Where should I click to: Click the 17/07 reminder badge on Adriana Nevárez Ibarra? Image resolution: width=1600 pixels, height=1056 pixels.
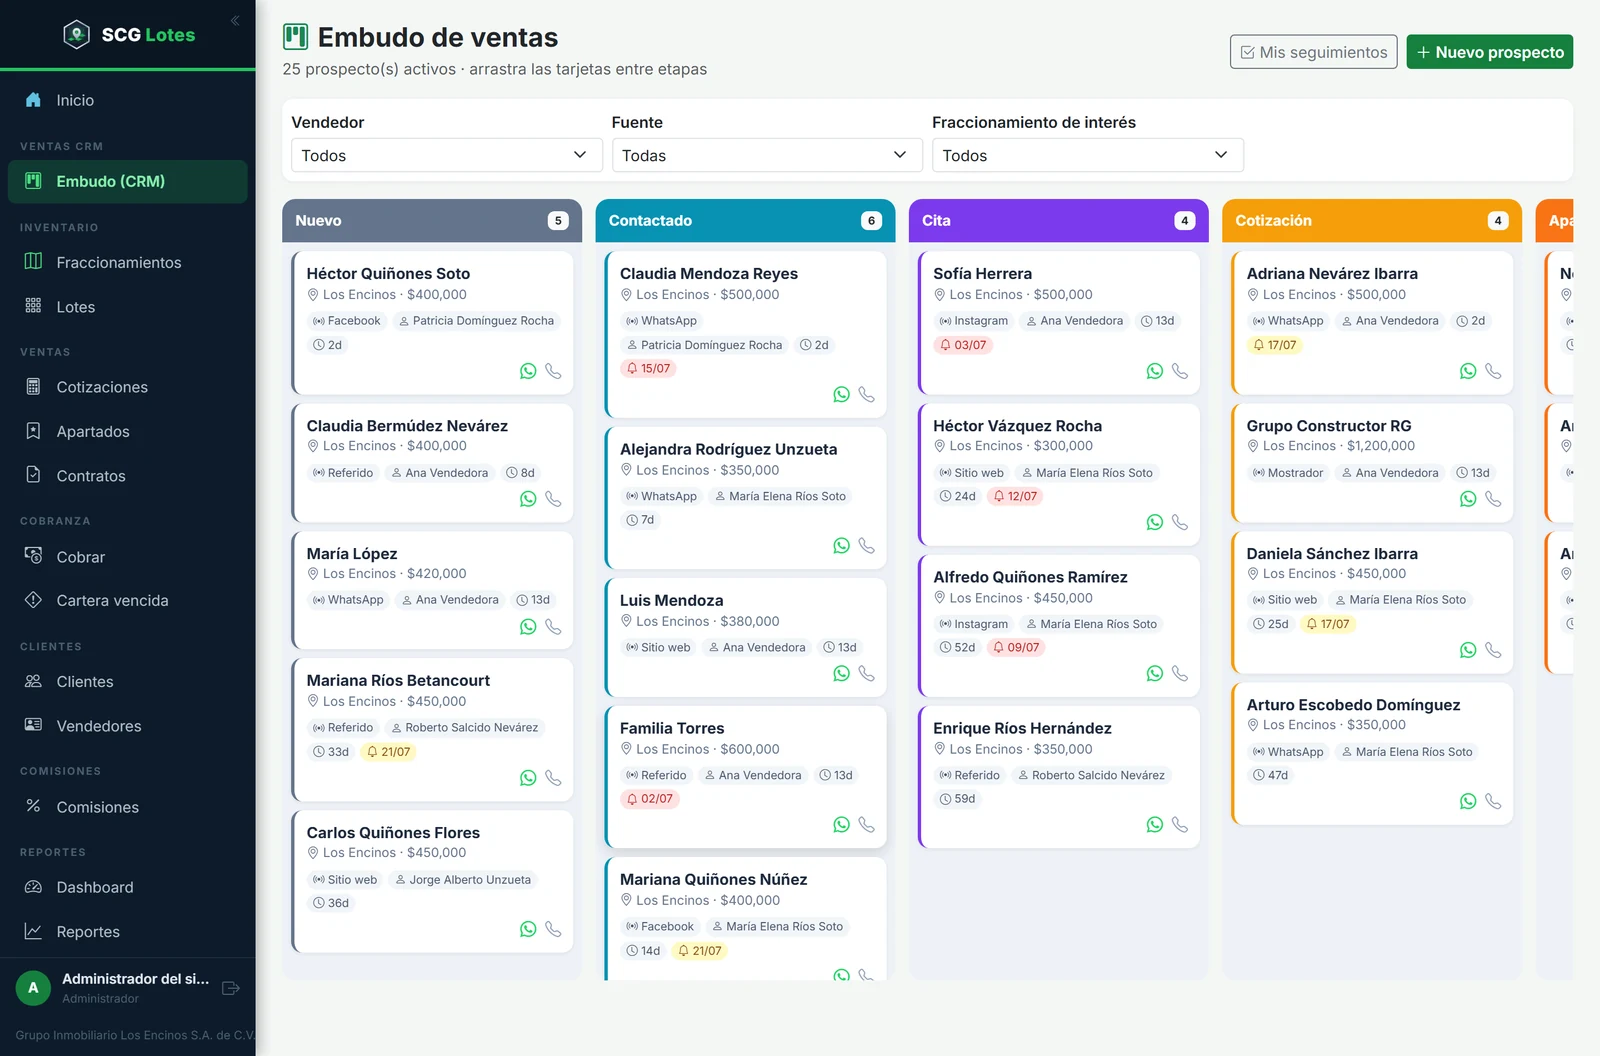(1275, 345)
